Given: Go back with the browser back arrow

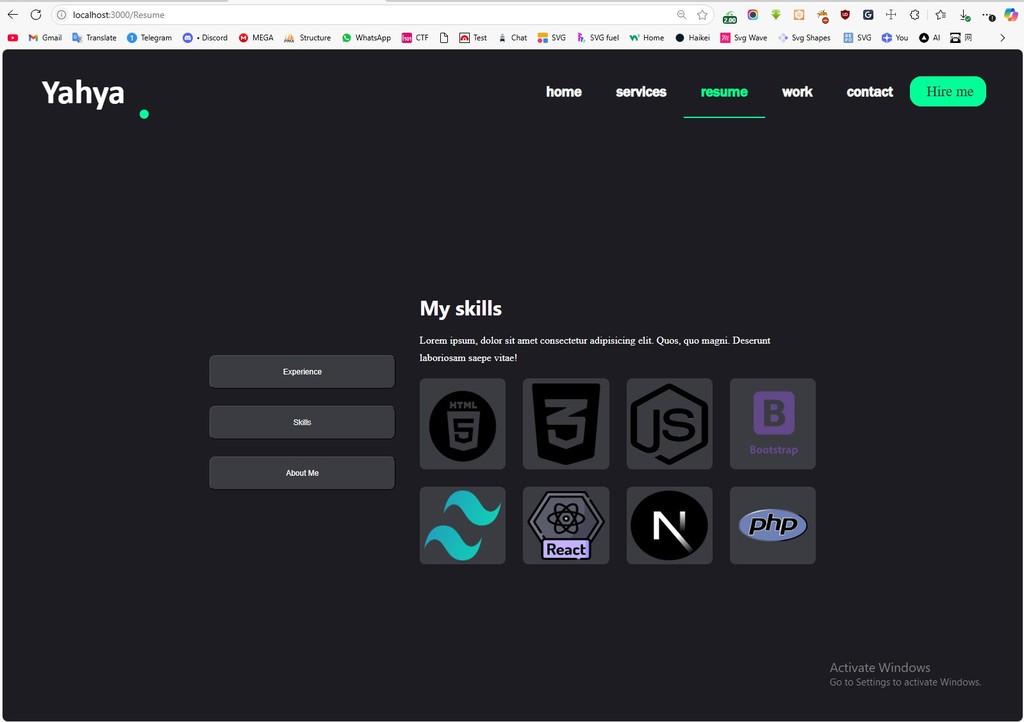Looking at the screenshot, I should tap(13, 14).
